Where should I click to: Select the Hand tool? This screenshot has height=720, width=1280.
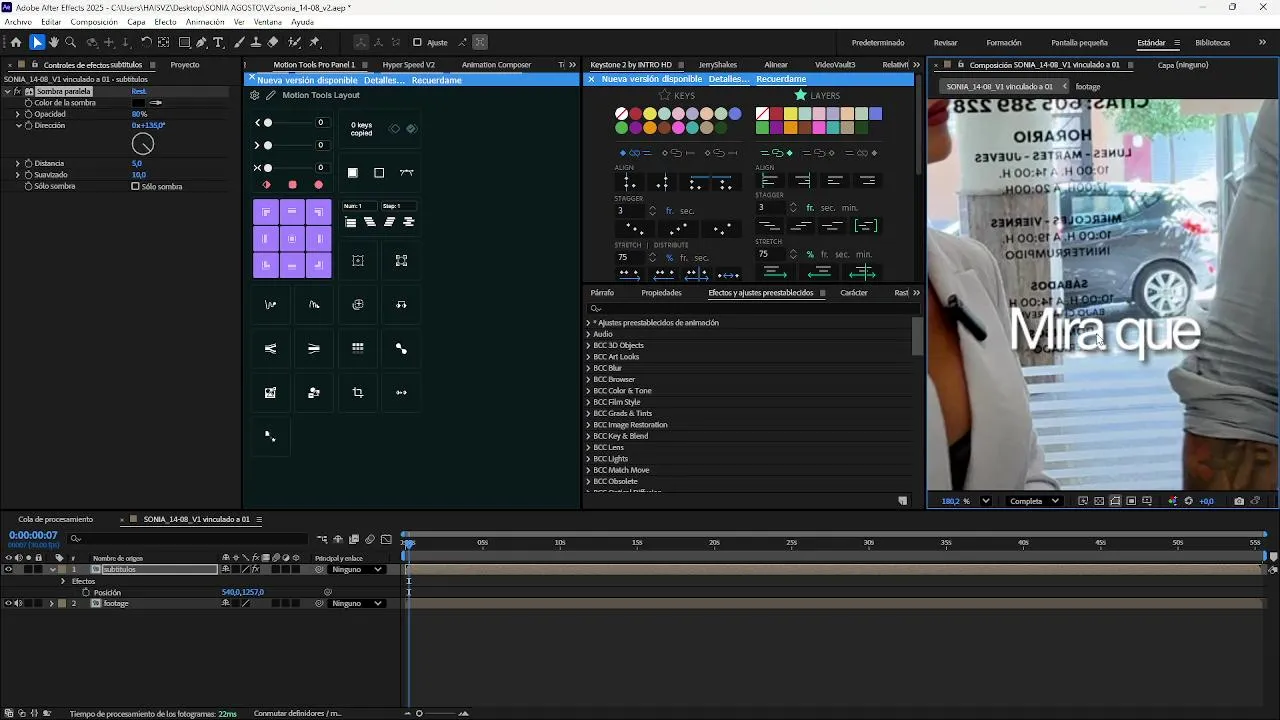(54, 42)
